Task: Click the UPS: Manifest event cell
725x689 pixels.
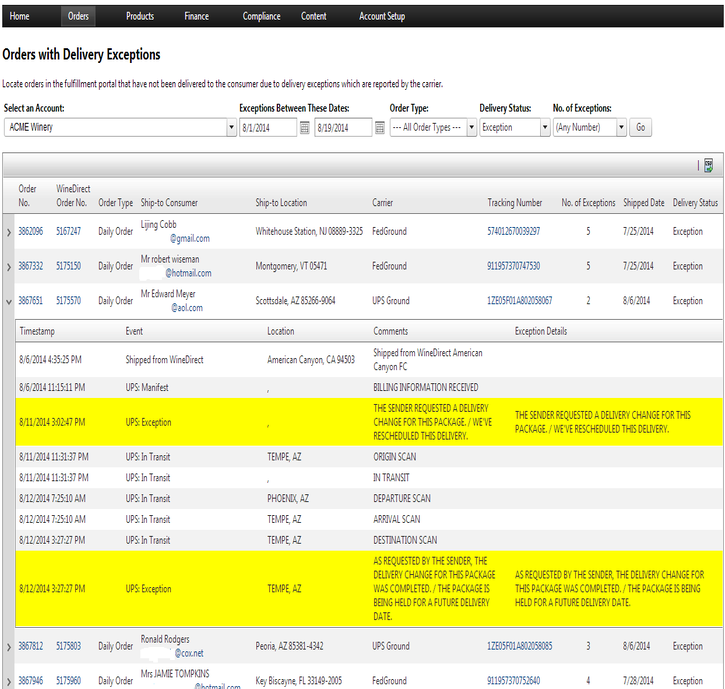Action: (147, 388)
